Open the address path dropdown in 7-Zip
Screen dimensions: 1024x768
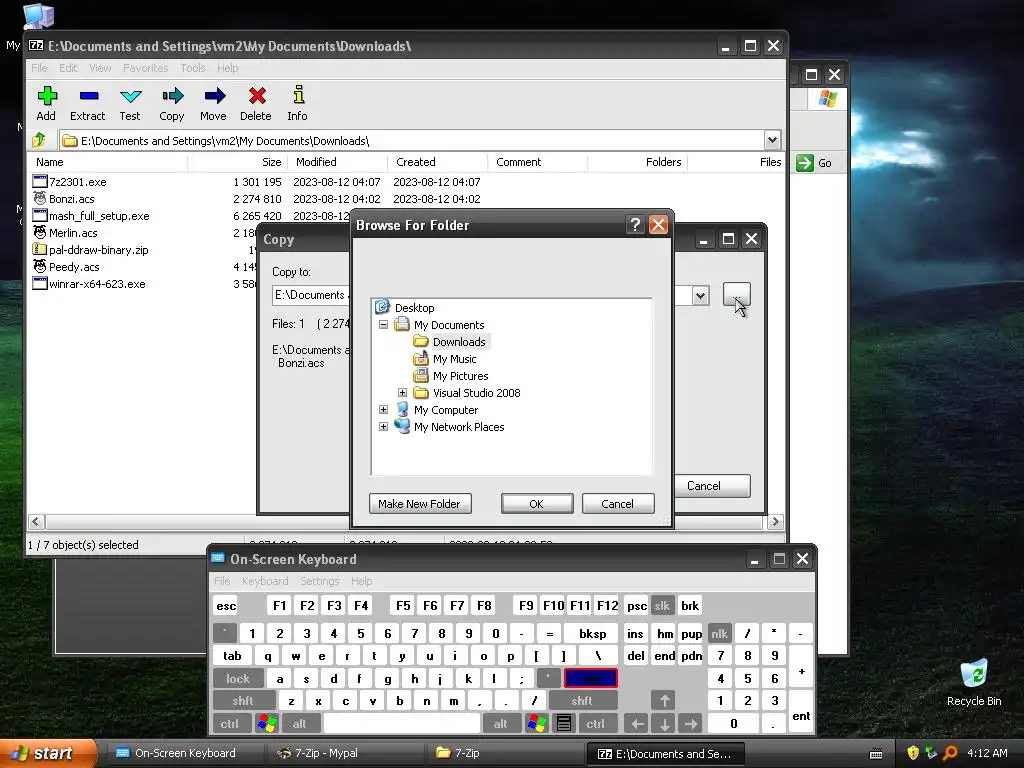[x=772, y=140]
